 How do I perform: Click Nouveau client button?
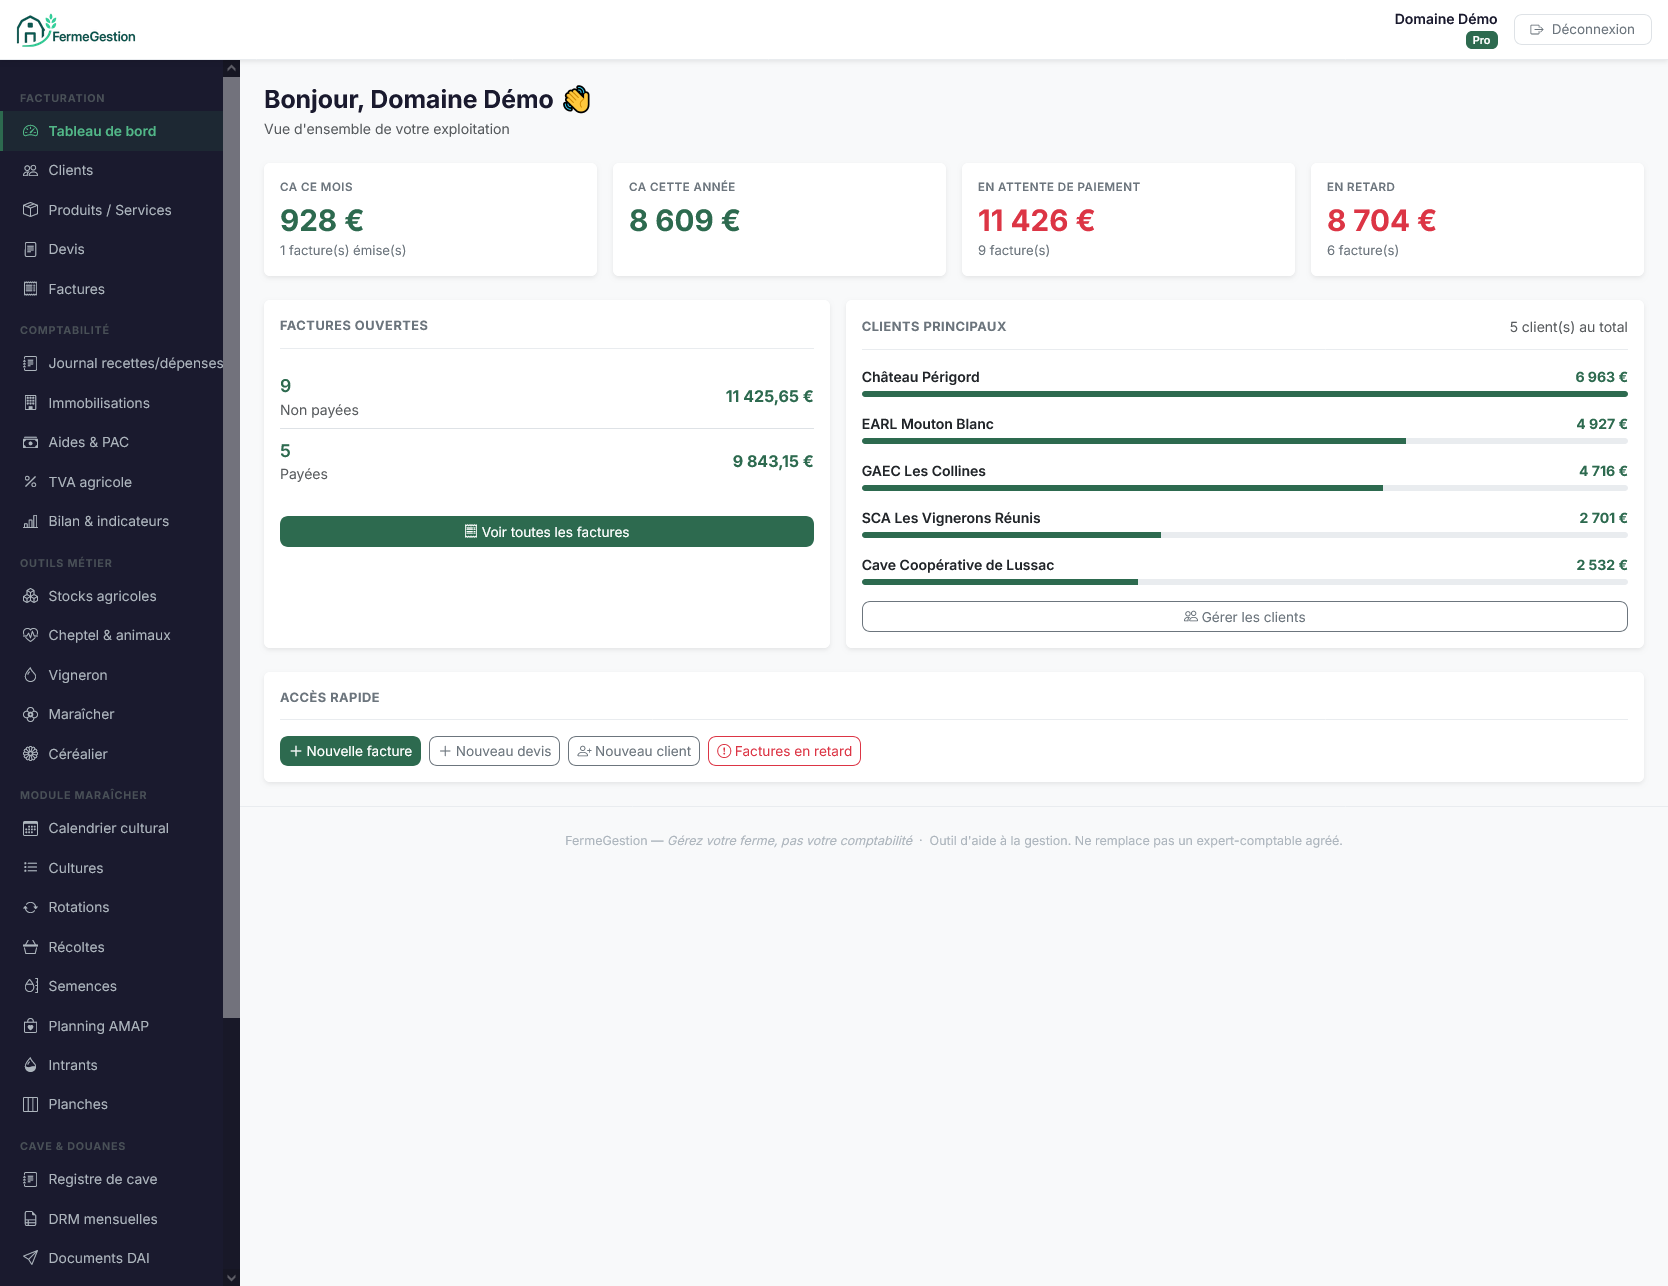click(634, 751)
